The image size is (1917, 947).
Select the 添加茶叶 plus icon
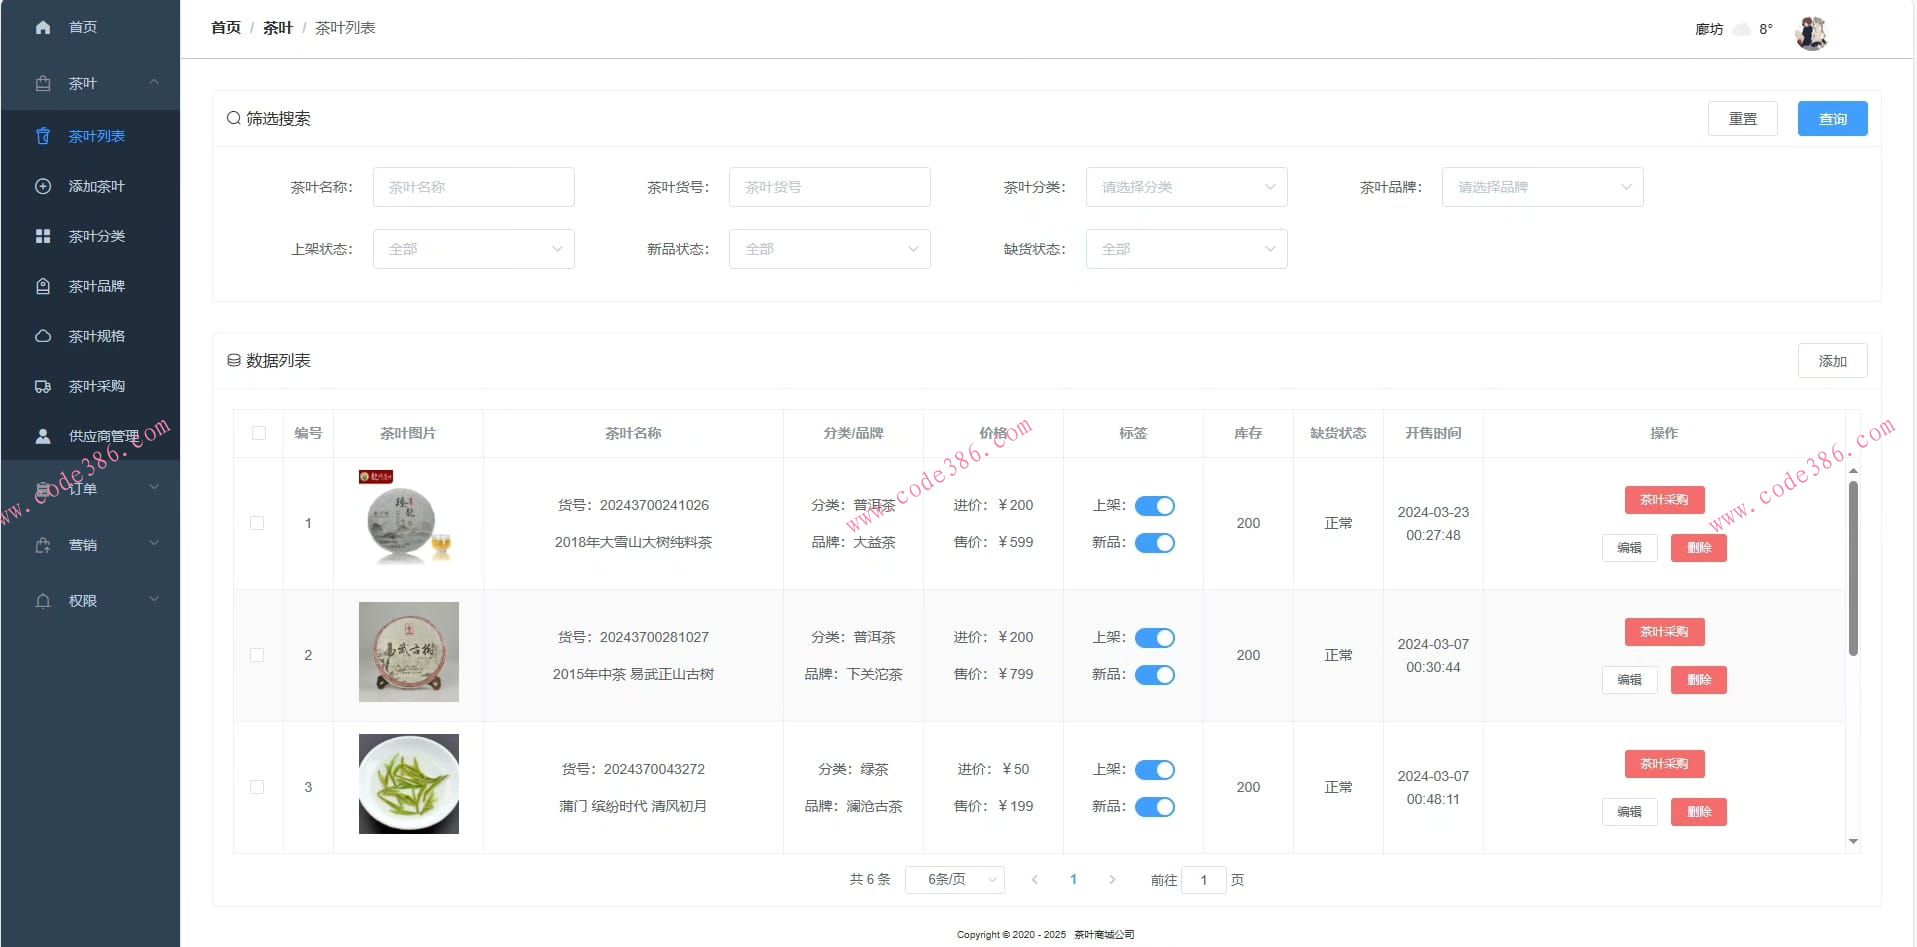click(x=43, y=186)
